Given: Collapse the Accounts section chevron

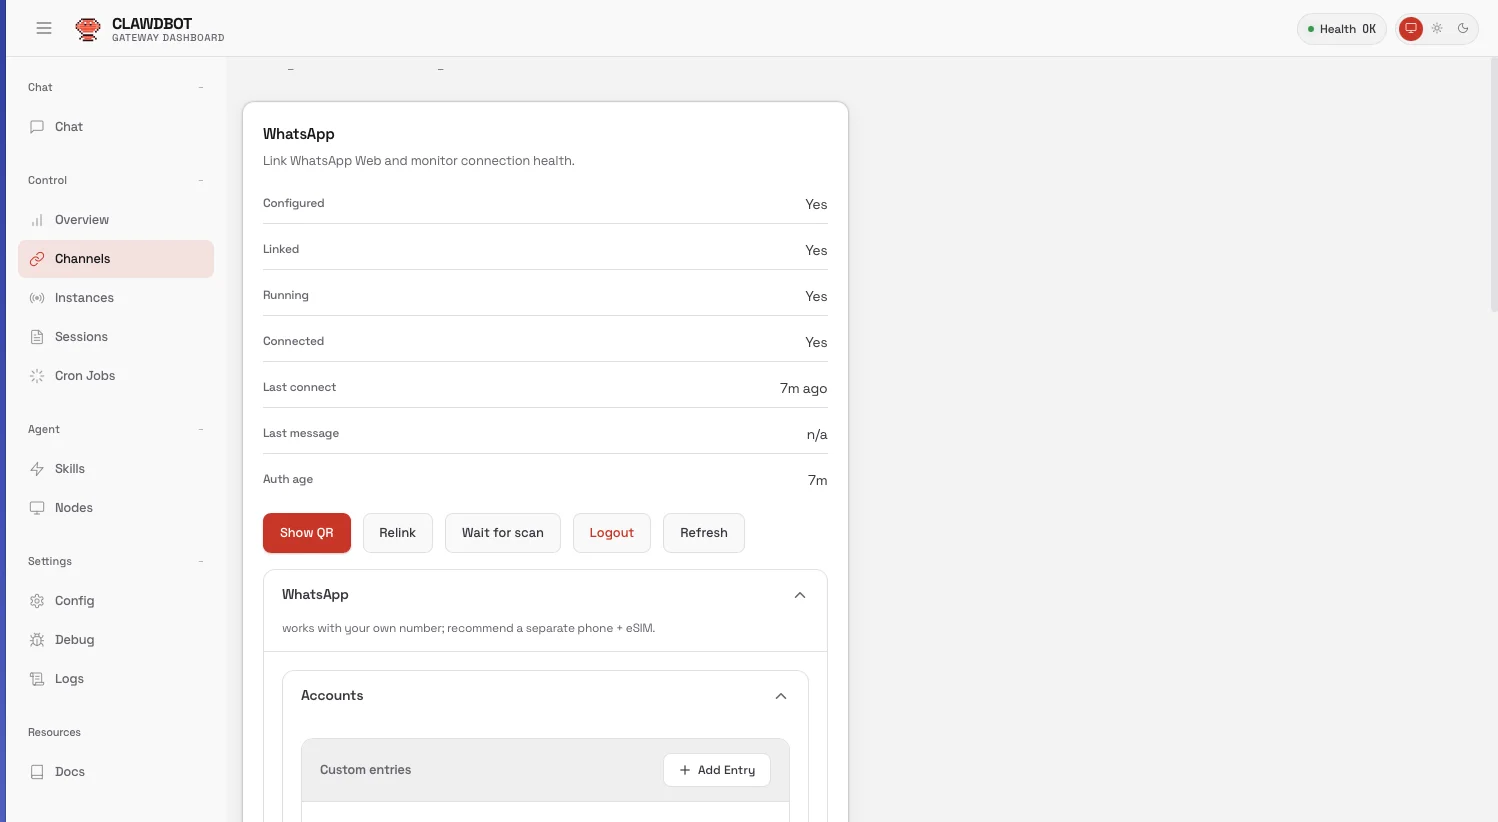Looking at the screenshot, I should (x=781, y=696).
